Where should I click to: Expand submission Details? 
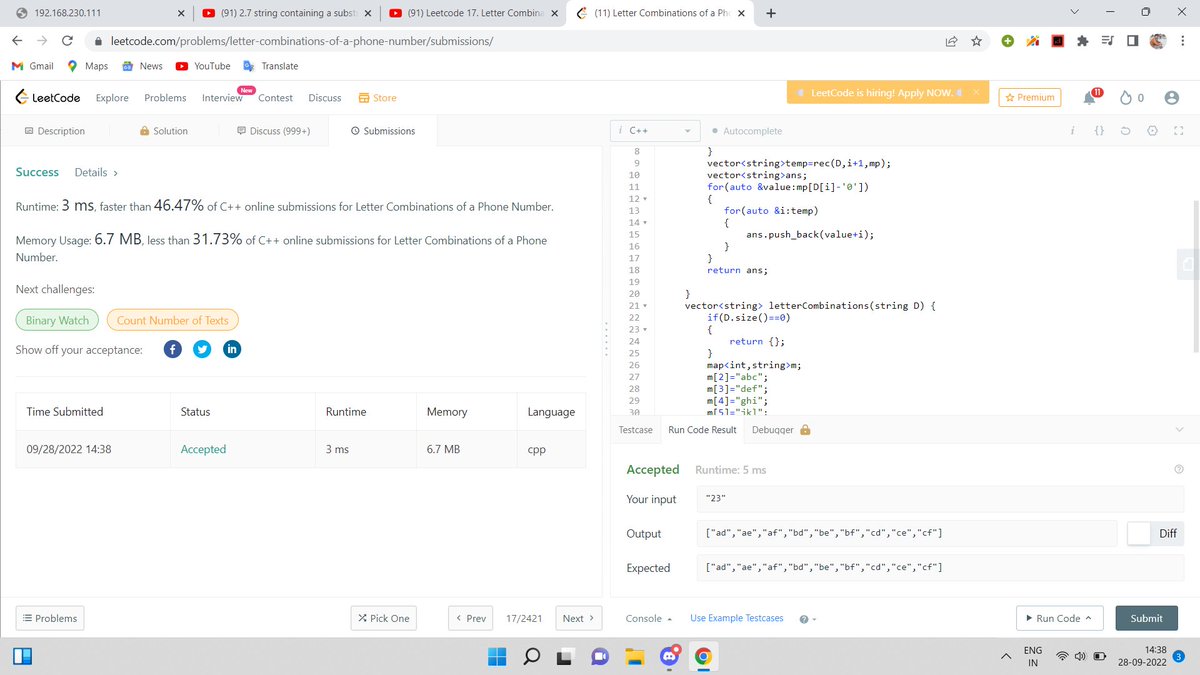click(x=96, y=172)
